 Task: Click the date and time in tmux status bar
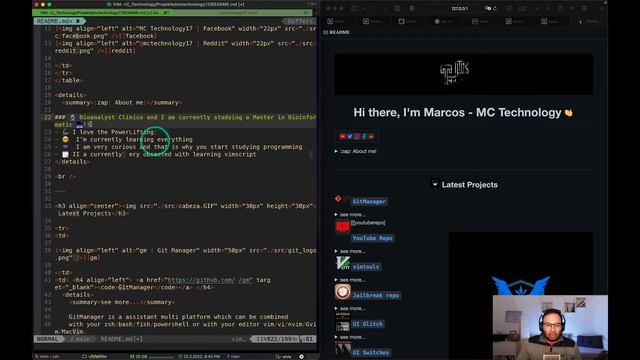tap(199, 356)
